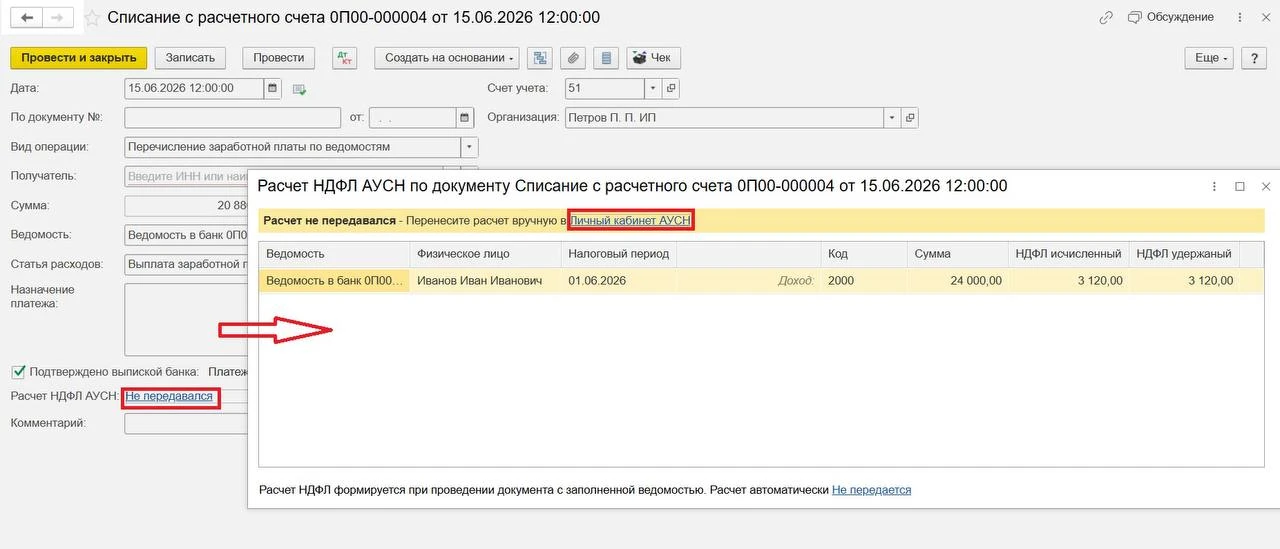Click the По документу № input field
Screen dimensions: 1280x549
tap(234, 118)
